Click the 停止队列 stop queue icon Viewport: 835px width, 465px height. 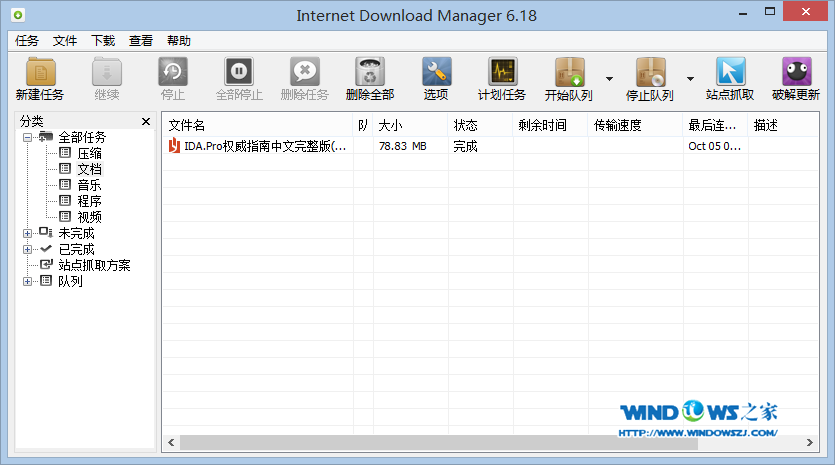[650, 72]
